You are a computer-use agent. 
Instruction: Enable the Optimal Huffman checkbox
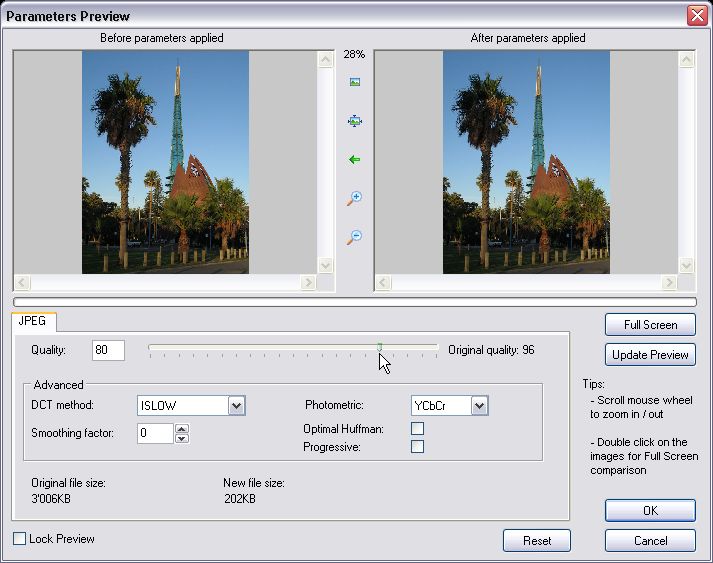point(417,428)
